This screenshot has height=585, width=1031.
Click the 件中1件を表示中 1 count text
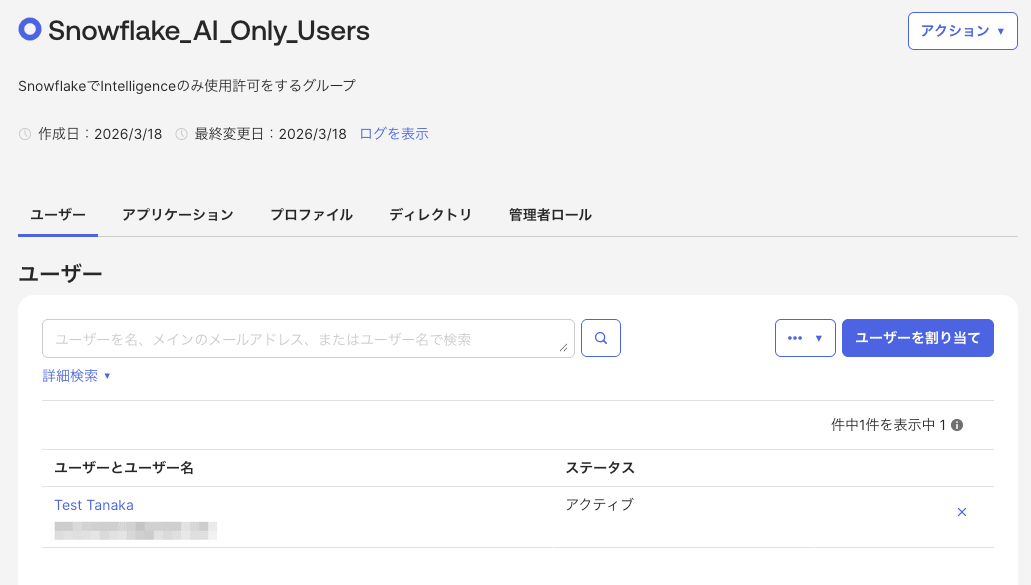(888, 425)
